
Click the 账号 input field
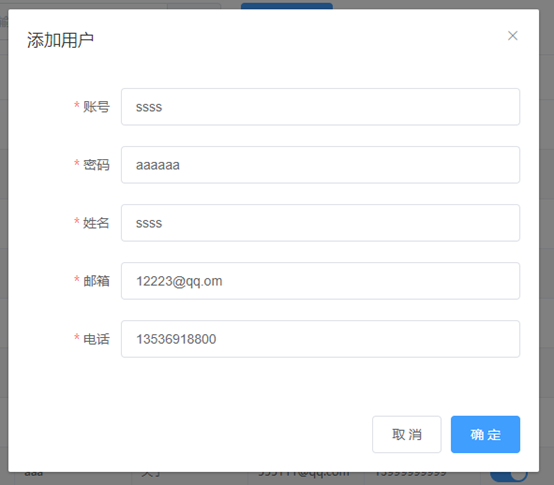(x=320, y=107)
